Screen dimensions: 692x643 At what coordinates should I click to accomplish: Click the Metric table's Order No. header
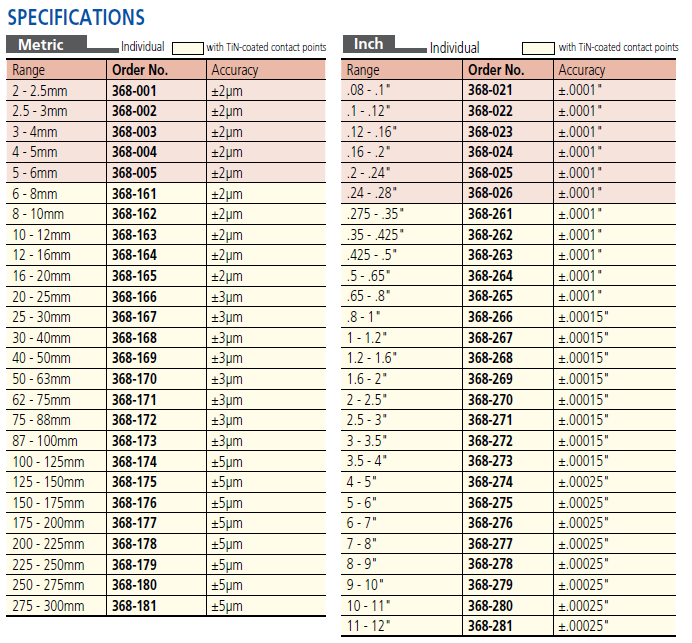[x=139, y=70]
